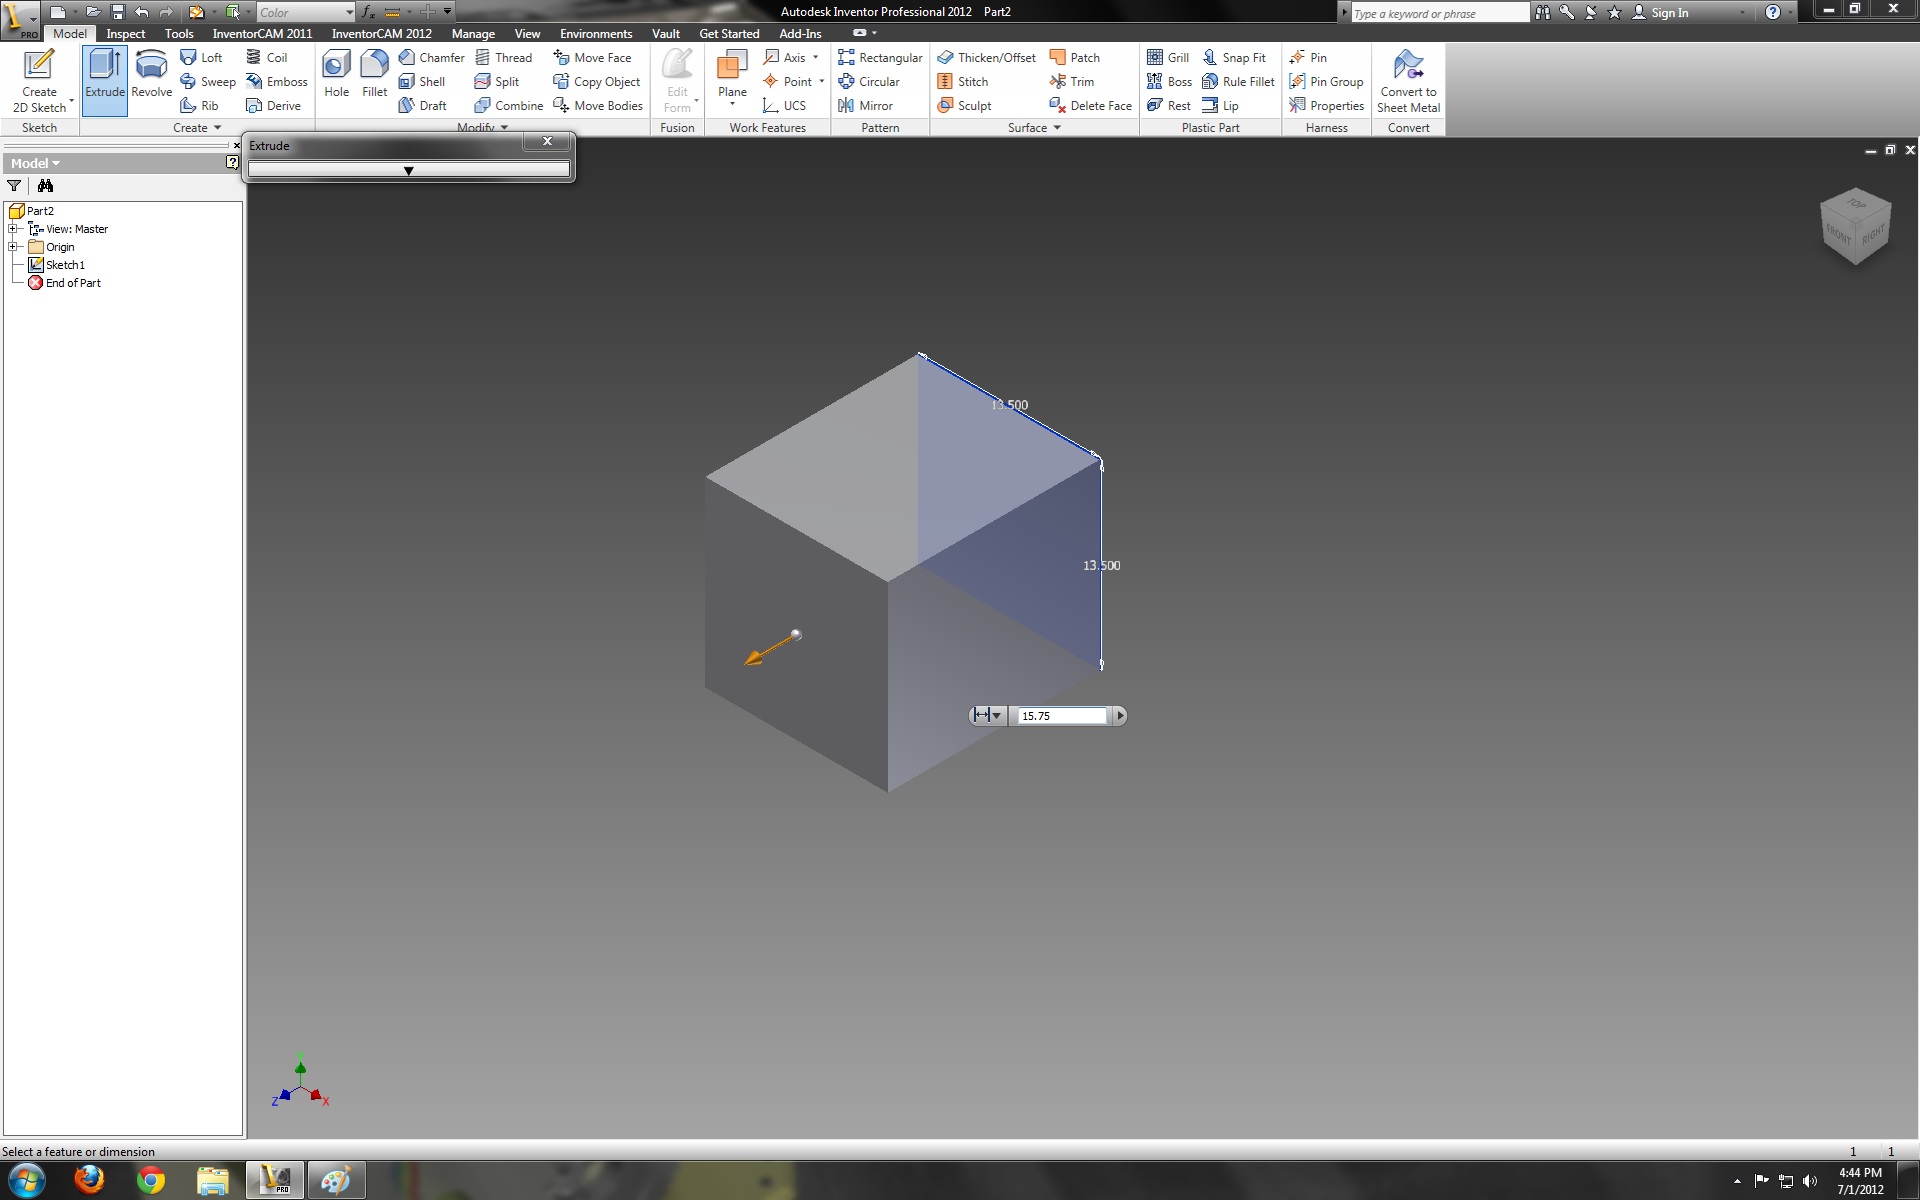Image resolution: width=1920 pixels, height=1200 pixels.
Task: Open Firefox from the taskbar
Action: (89, 1180)
